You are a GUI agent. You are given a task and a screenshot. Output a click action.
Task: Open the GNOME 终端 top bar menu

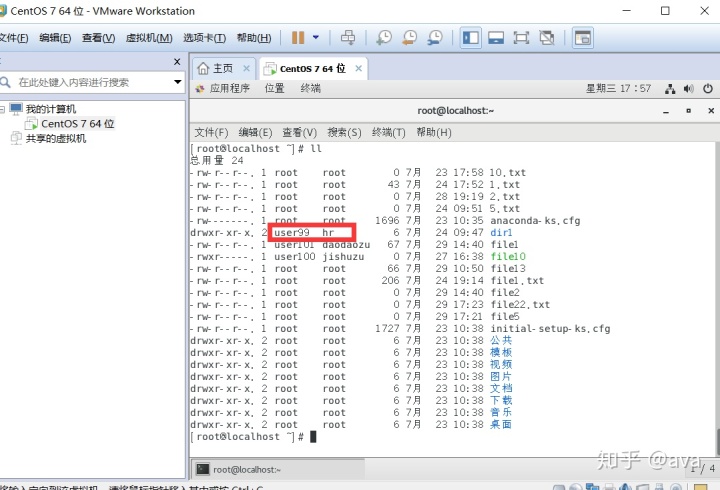(x=310, y=88)
